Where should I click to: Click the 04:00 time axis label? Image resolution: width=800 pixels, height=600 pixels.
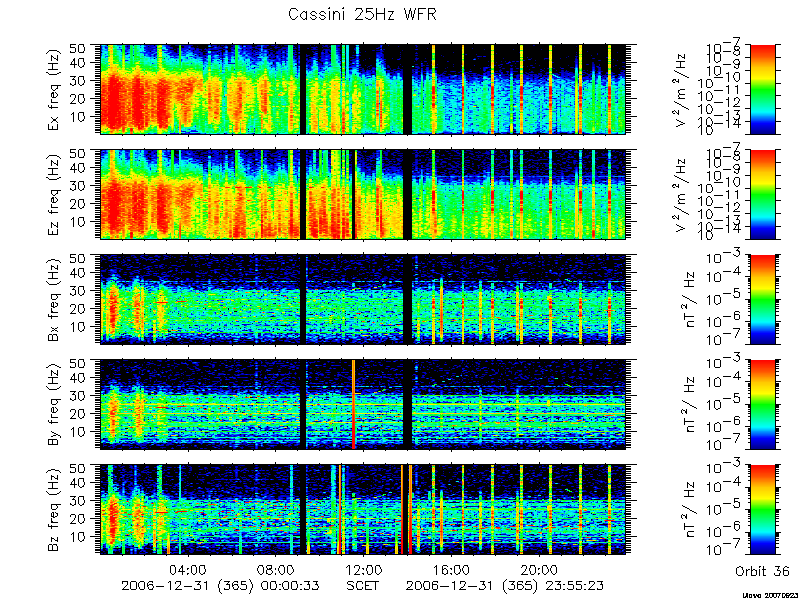click(x=188, y=569)
